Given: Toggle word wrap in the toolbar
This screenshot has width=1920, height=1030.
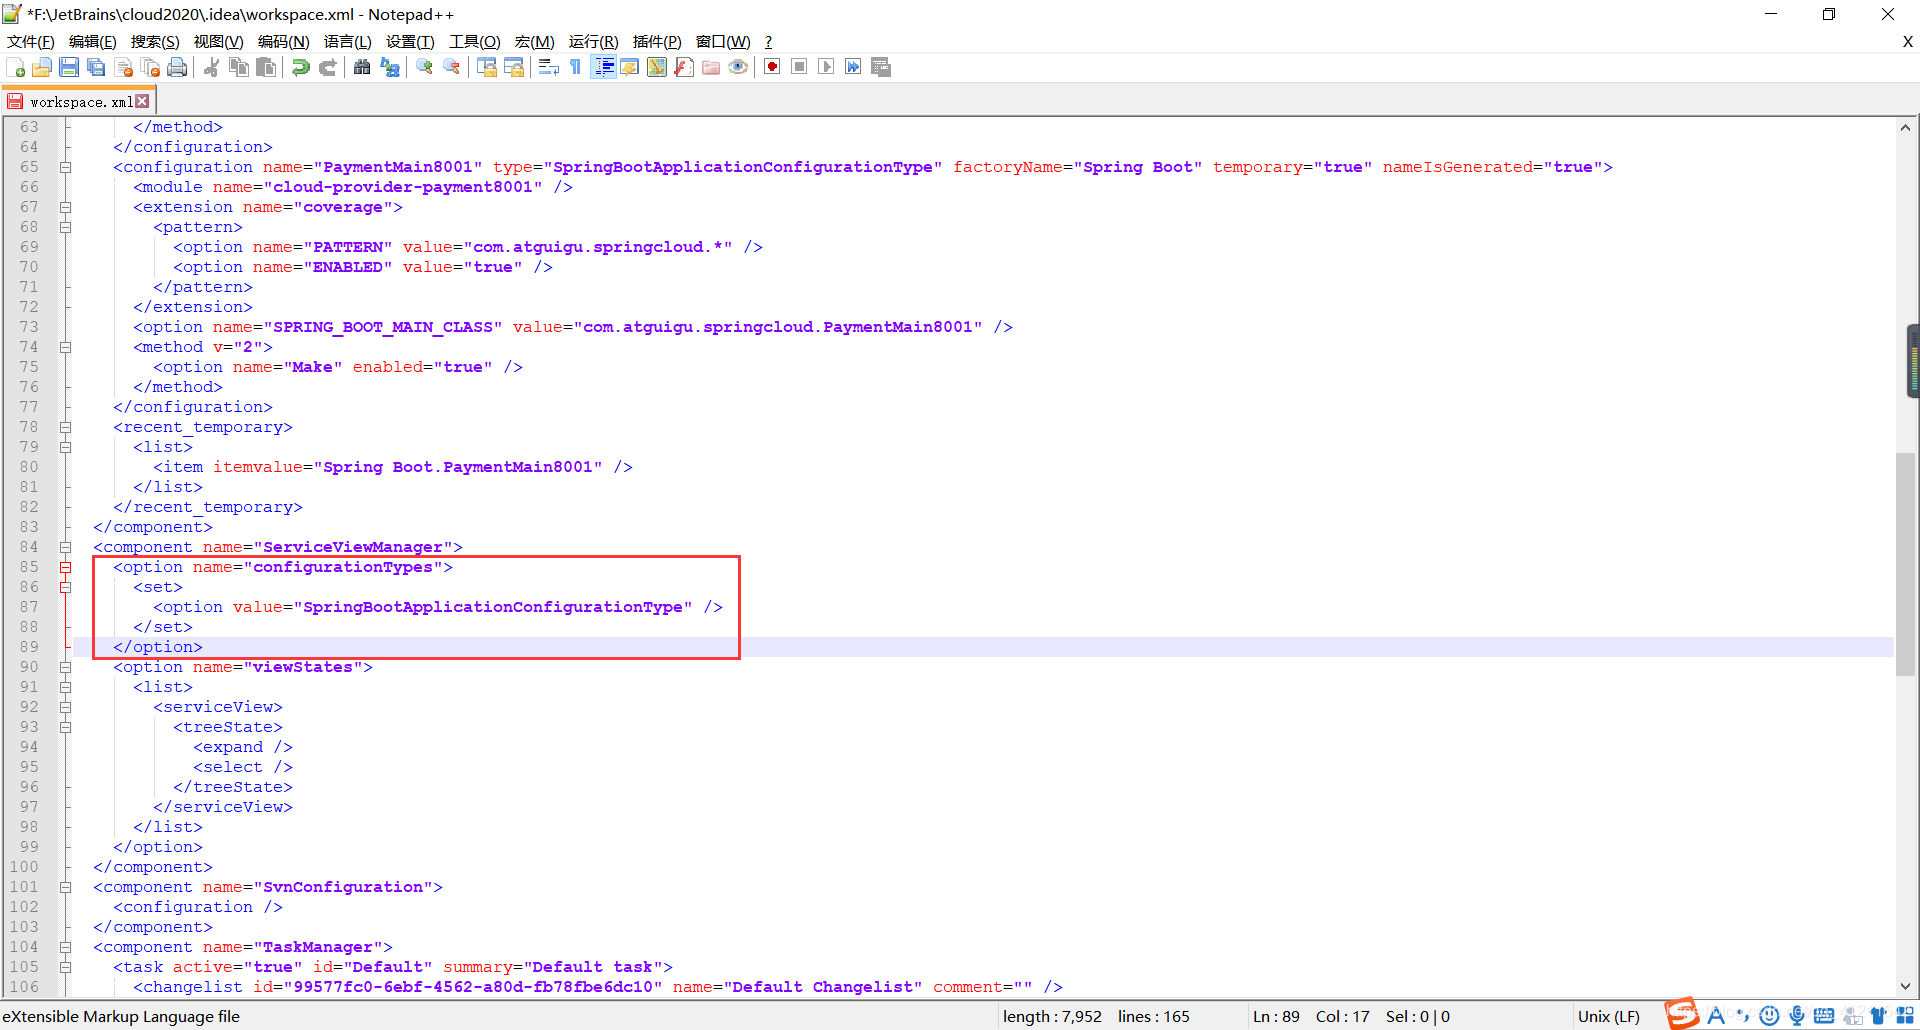Looking at the screenshot, I should tap(549, 67).
